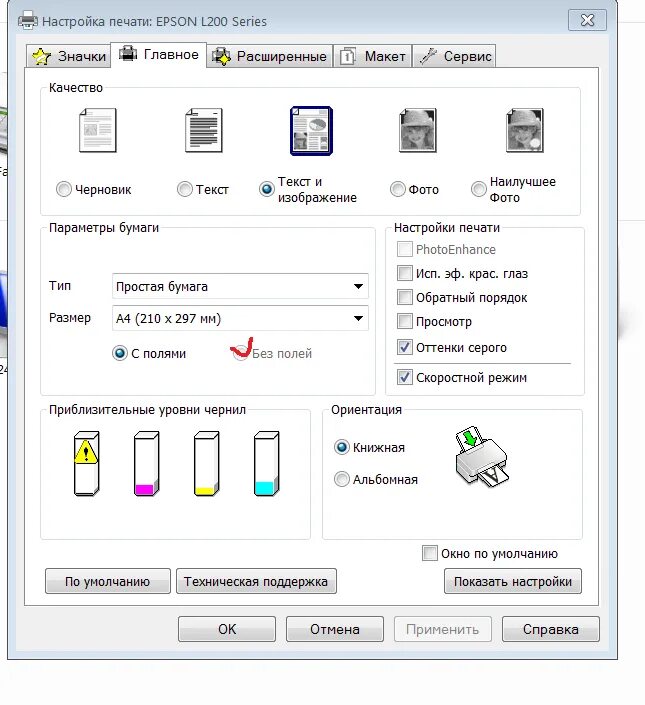Switch to the Главное tab
The width and height of the screenshot is (645, 705).
pos(159,54)
